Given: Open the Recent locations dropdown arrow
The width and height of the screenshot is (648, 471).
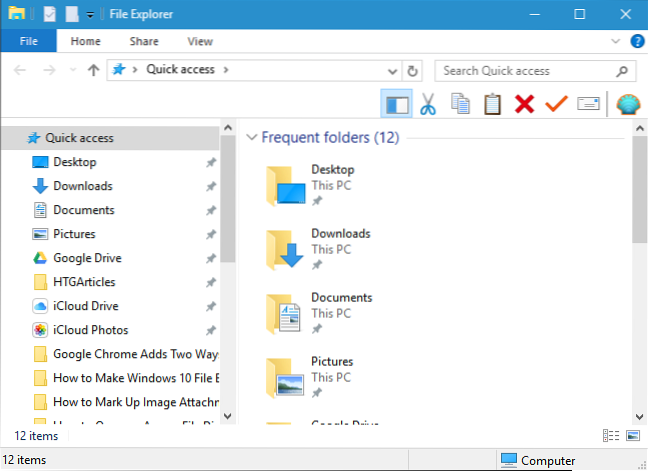Looking at the screenshot, I should click(x=73, y=70).
